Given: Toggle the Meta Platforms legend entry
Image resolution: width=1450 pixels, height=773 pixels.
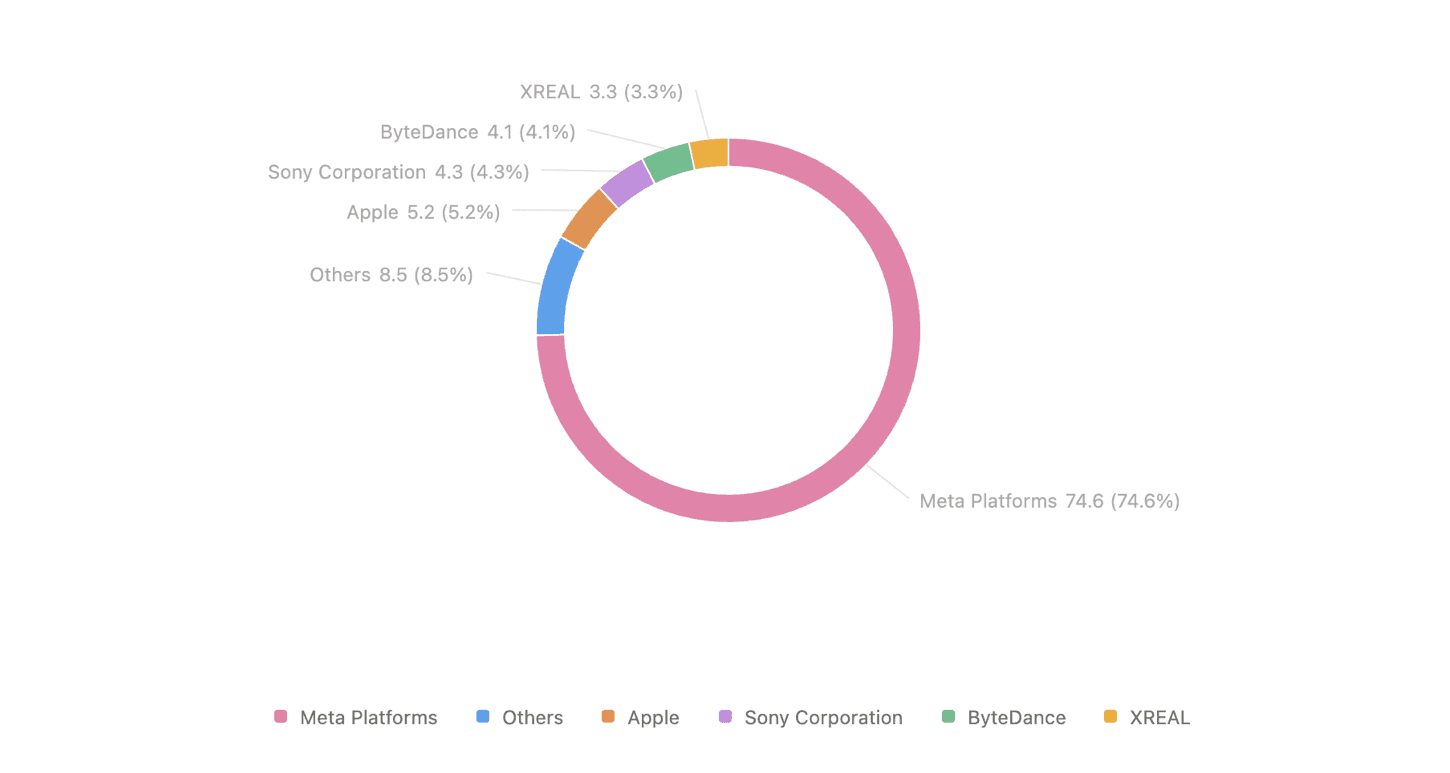Looking at the screenshot, I should click(360, 717).
